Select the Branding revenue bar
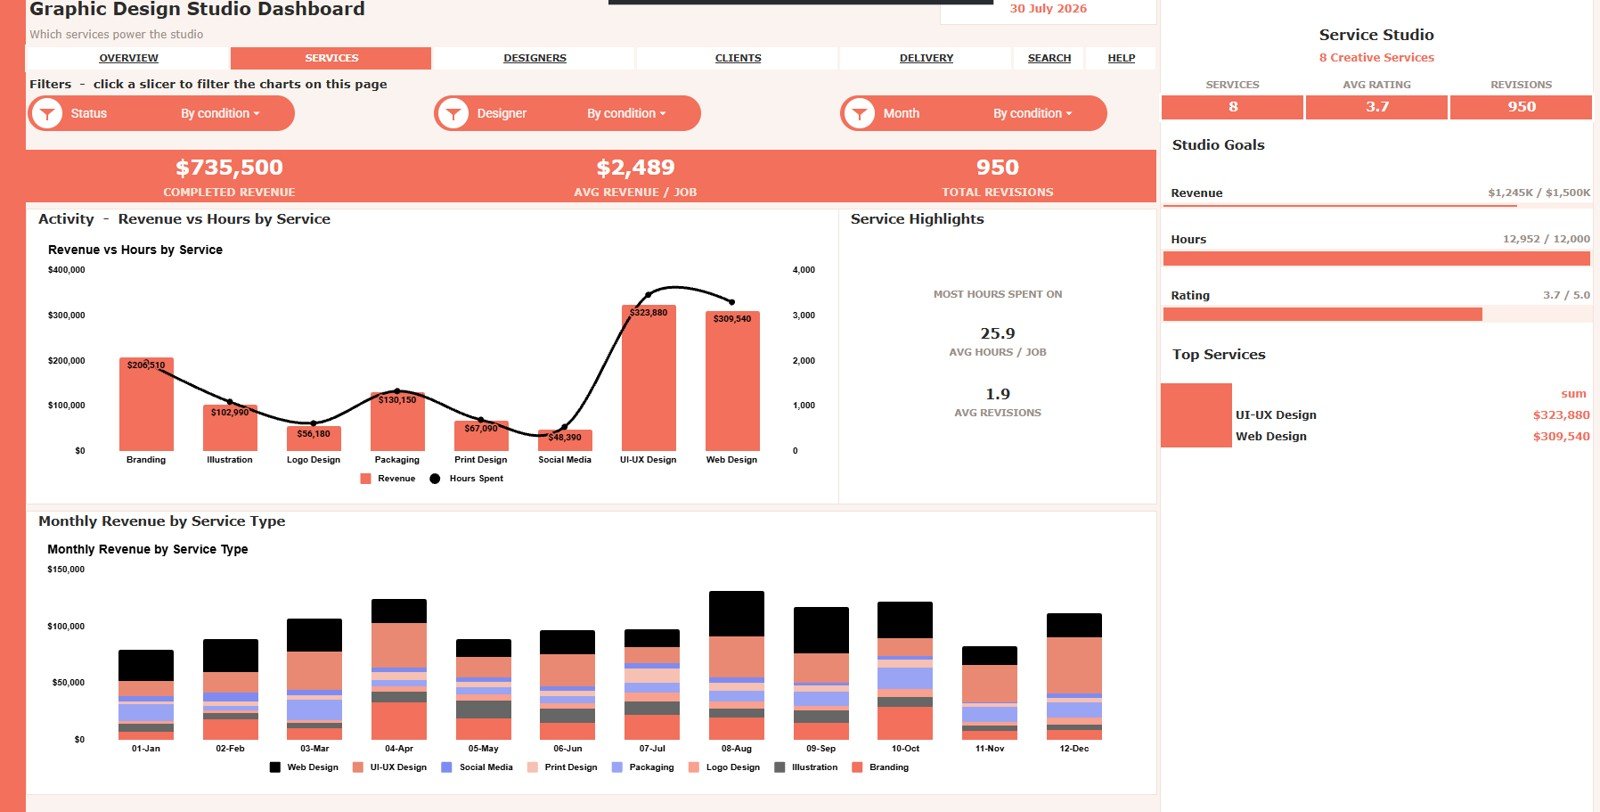Screen dimensions: 1600x812 click(x=146, y=405)
